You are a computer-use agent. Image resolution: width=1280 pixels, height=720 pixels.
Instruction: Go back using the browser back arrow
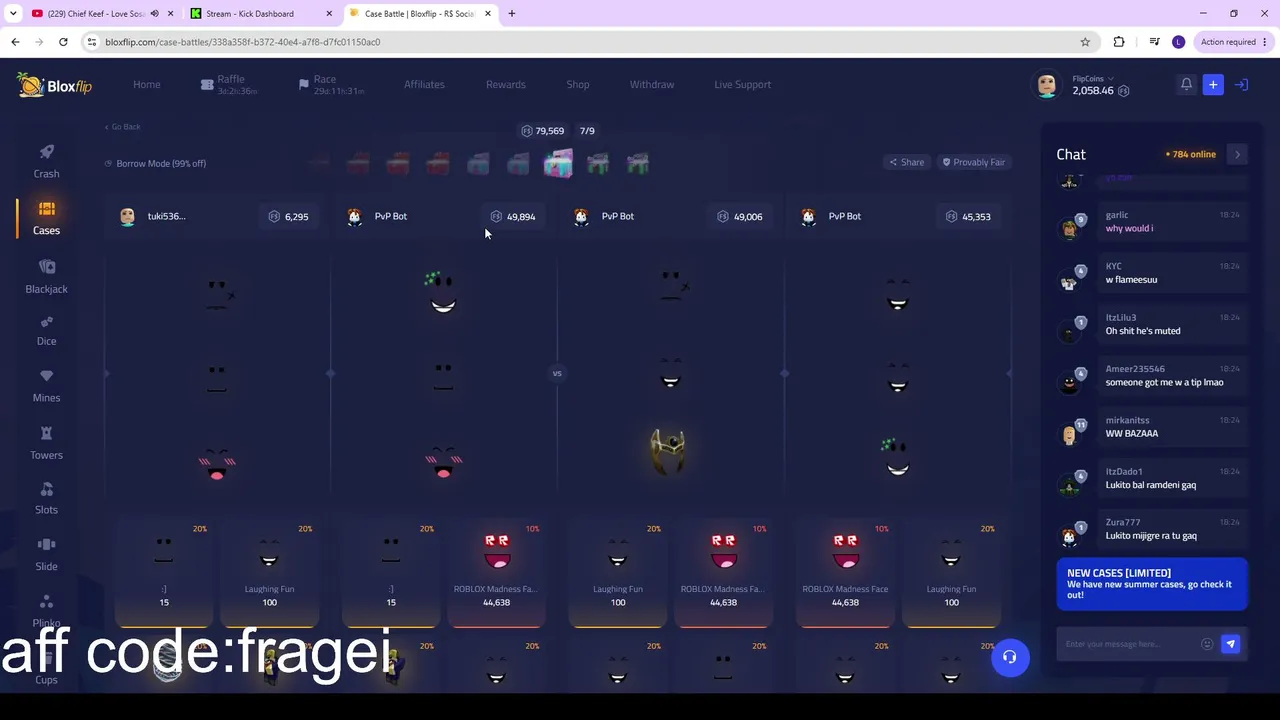point(15,42)
